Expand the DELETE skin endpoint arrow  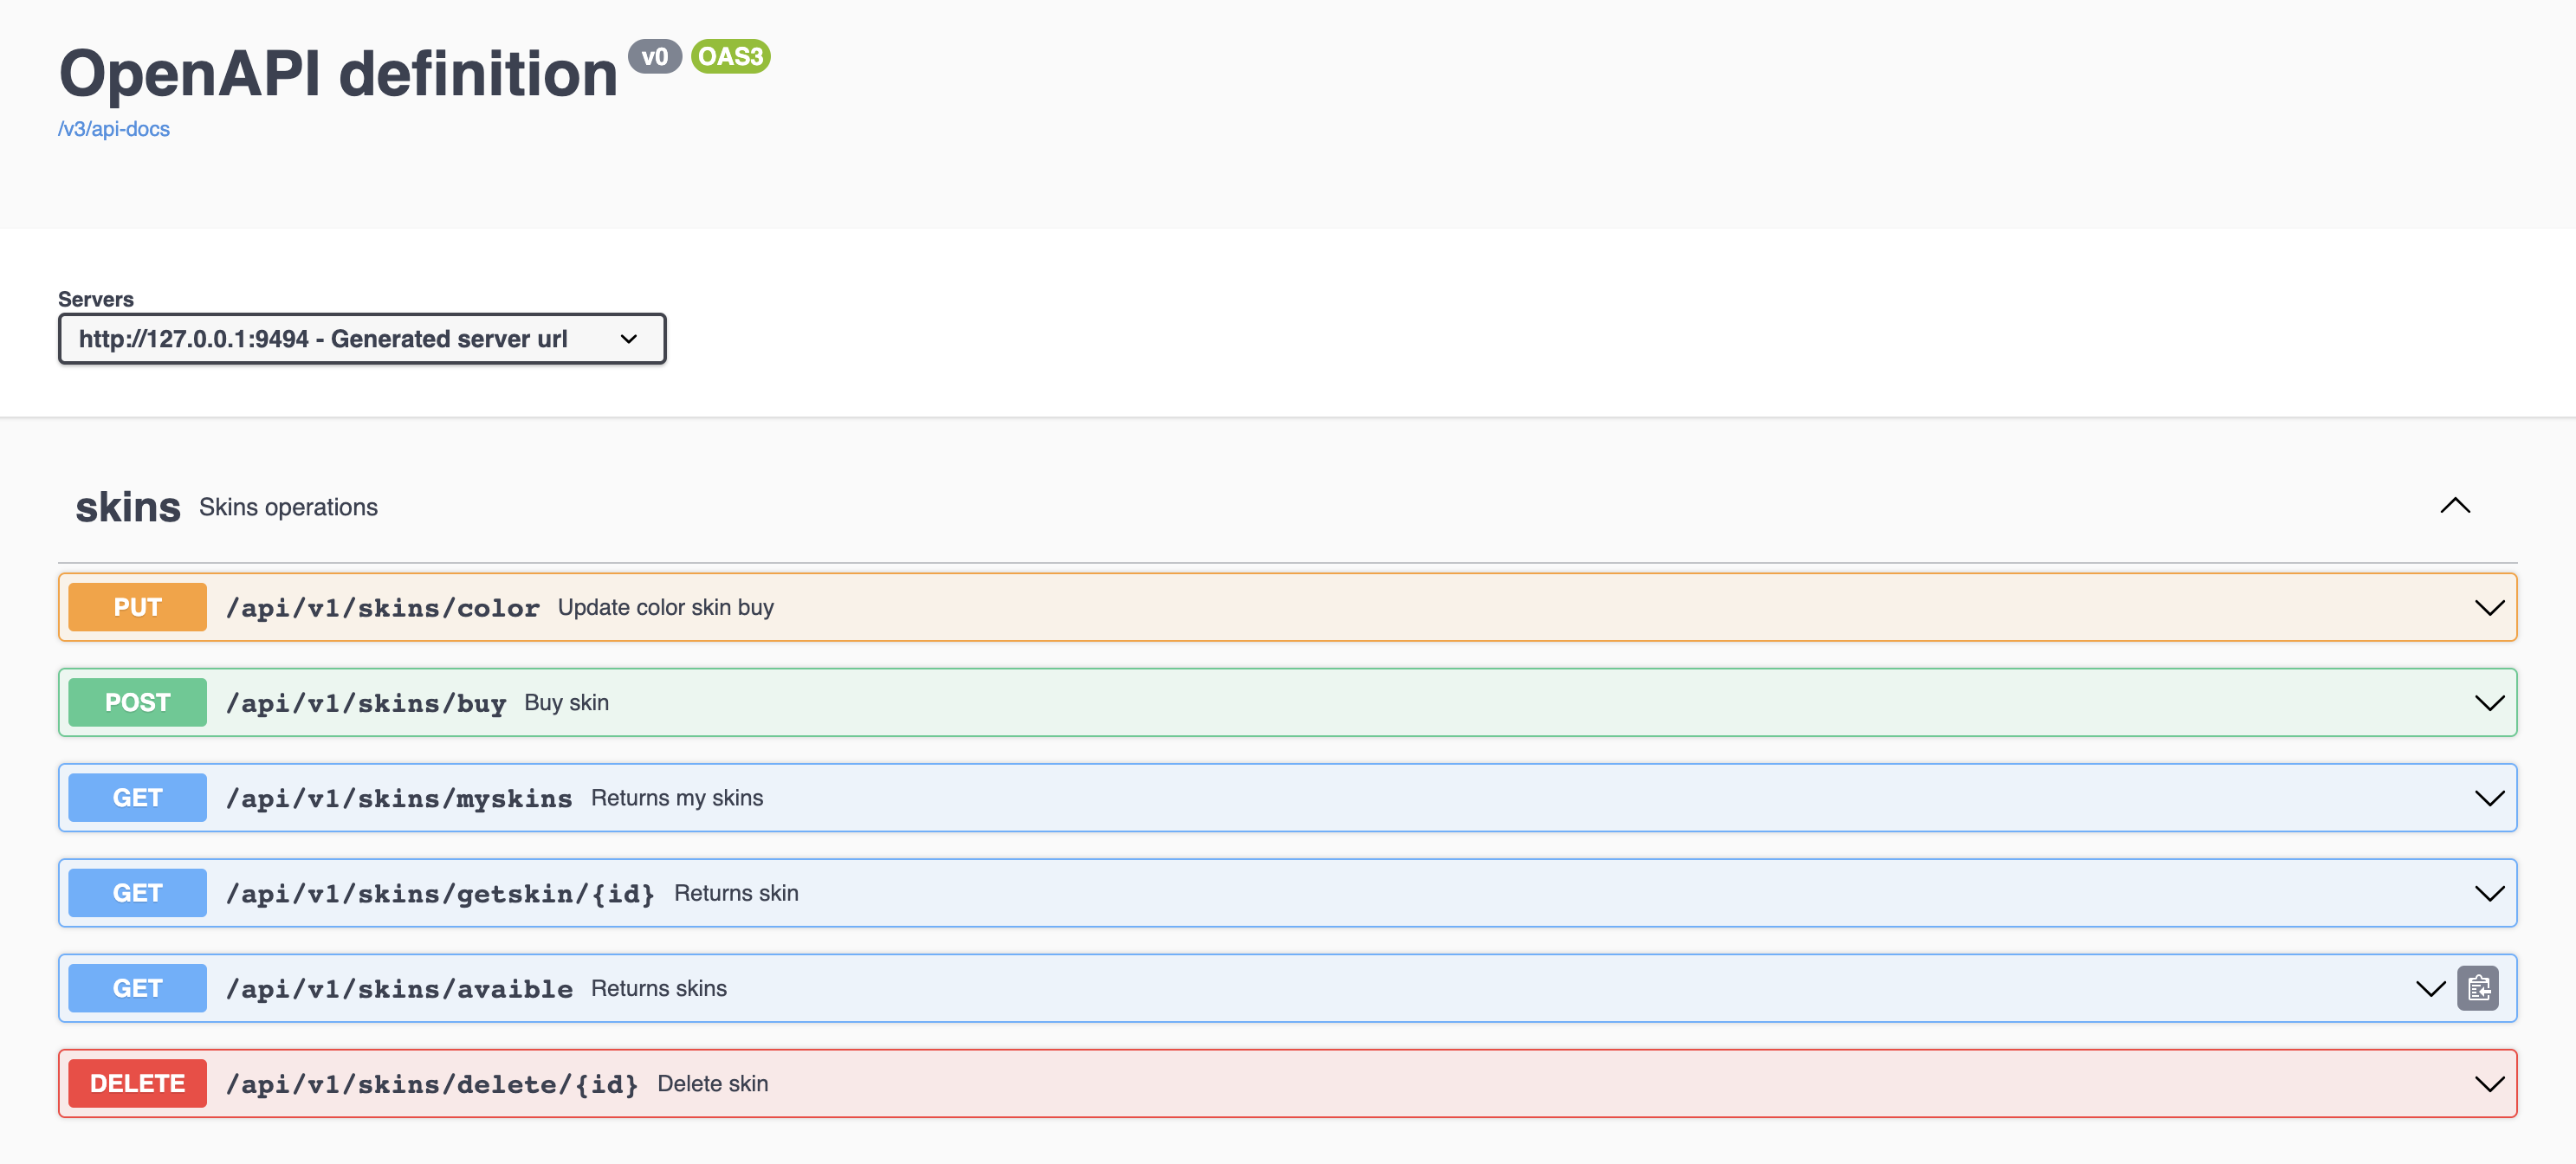click(x=2488, y=1083)
